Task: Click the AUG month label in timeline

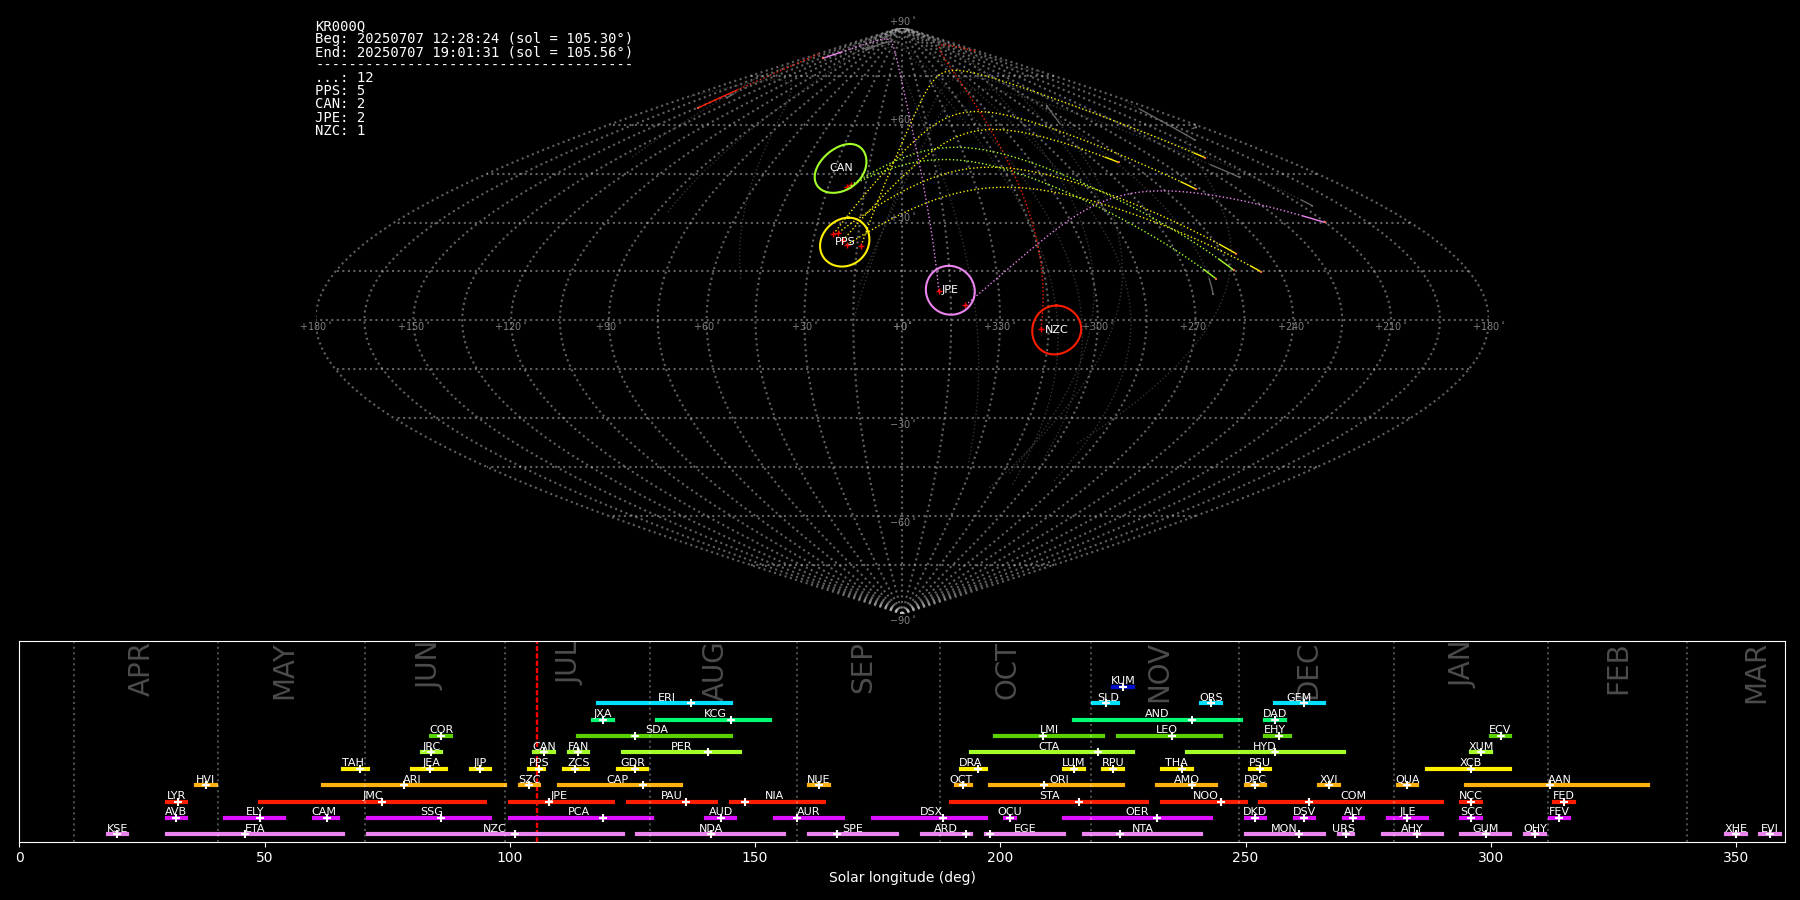Action: (x=713, y=672)
